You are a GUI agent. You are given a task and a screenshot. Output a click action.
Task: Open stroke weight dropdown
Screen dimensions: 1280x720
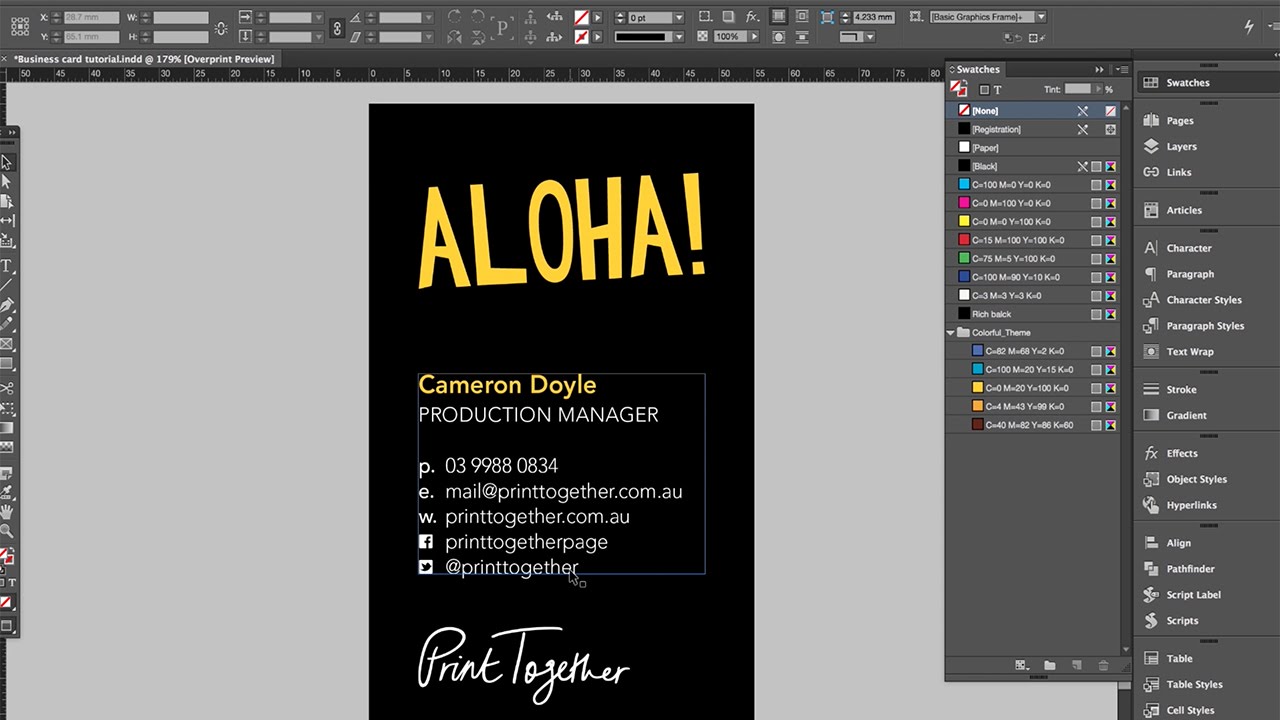[679, 18]
